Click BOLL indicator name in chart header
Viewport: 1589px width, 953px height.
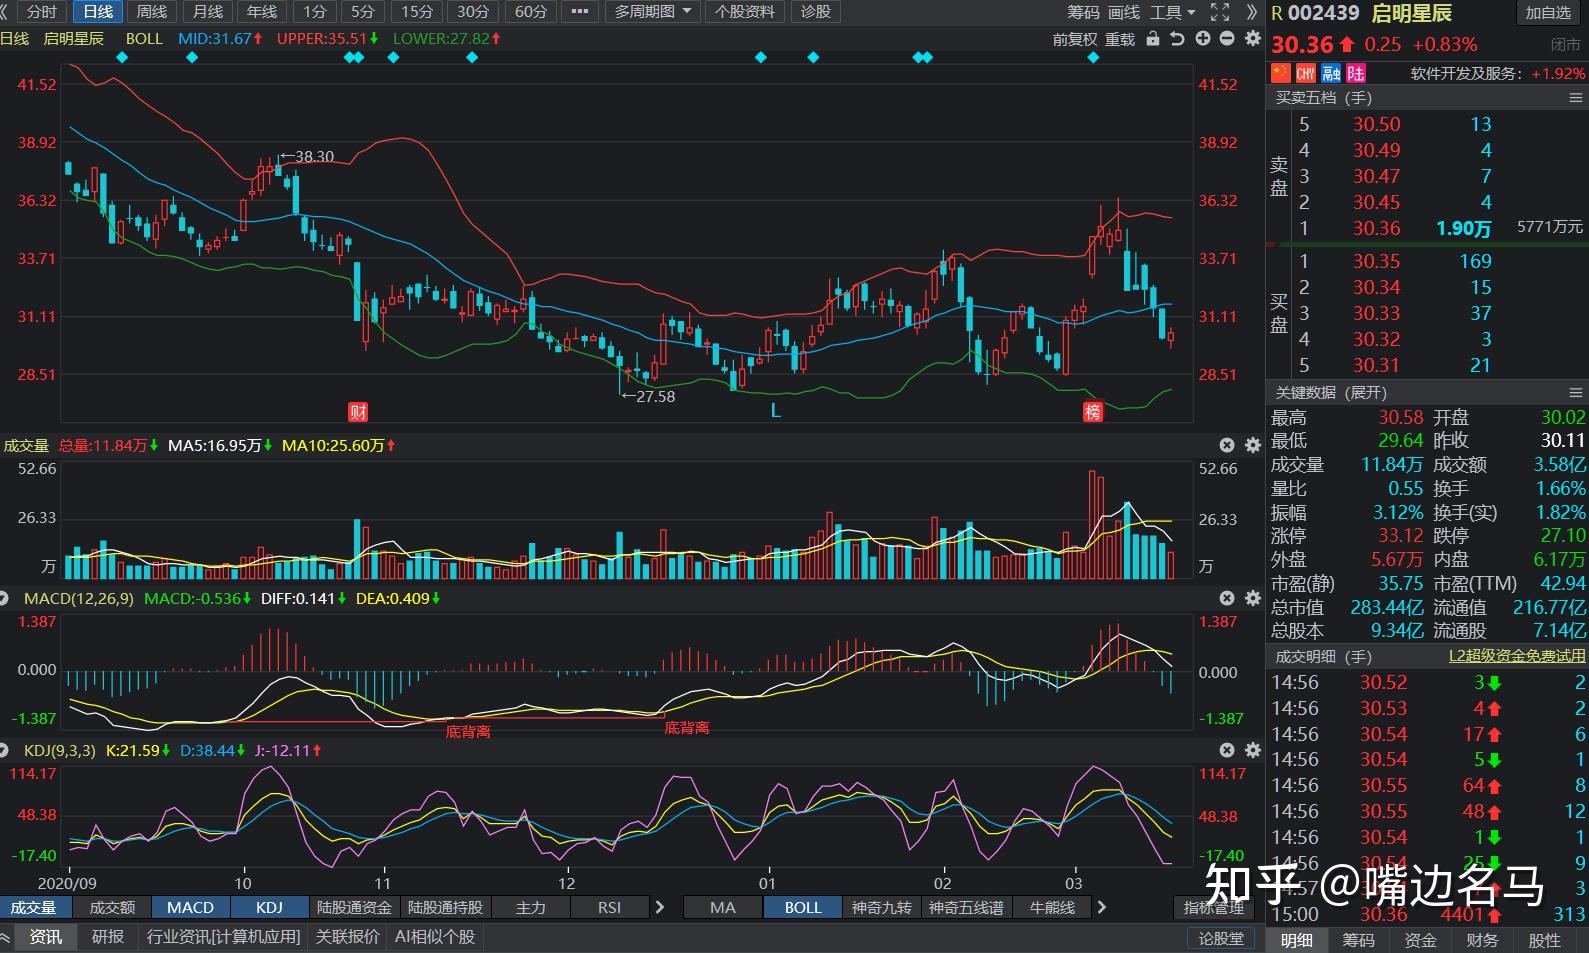click(144, 38)
